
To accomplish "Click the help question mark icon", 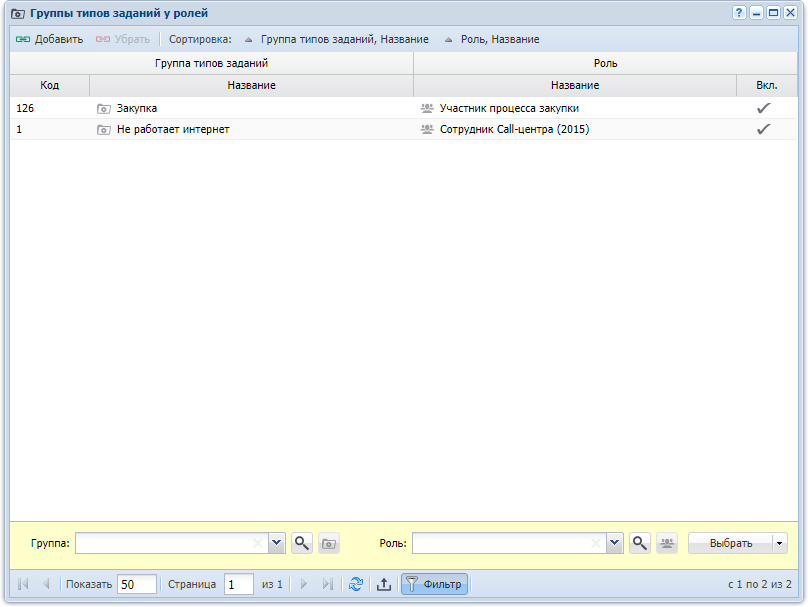I will coord(739,13).
